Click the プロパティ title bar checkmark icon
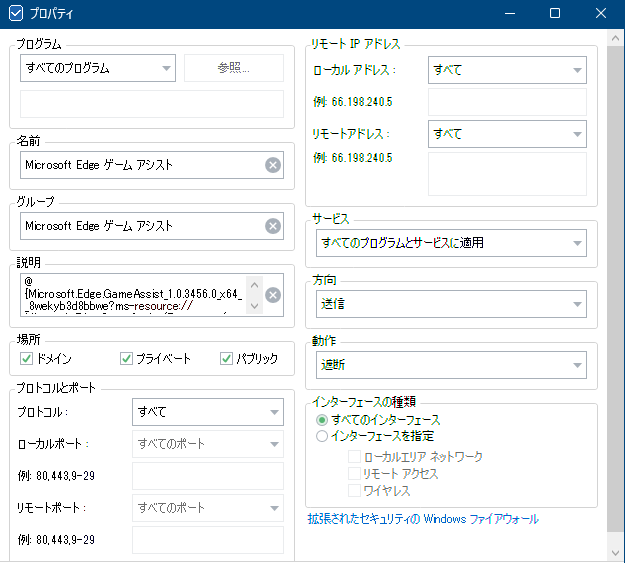Image resolution: width=625 pixels, height=563 pixels. pos(16,14)
